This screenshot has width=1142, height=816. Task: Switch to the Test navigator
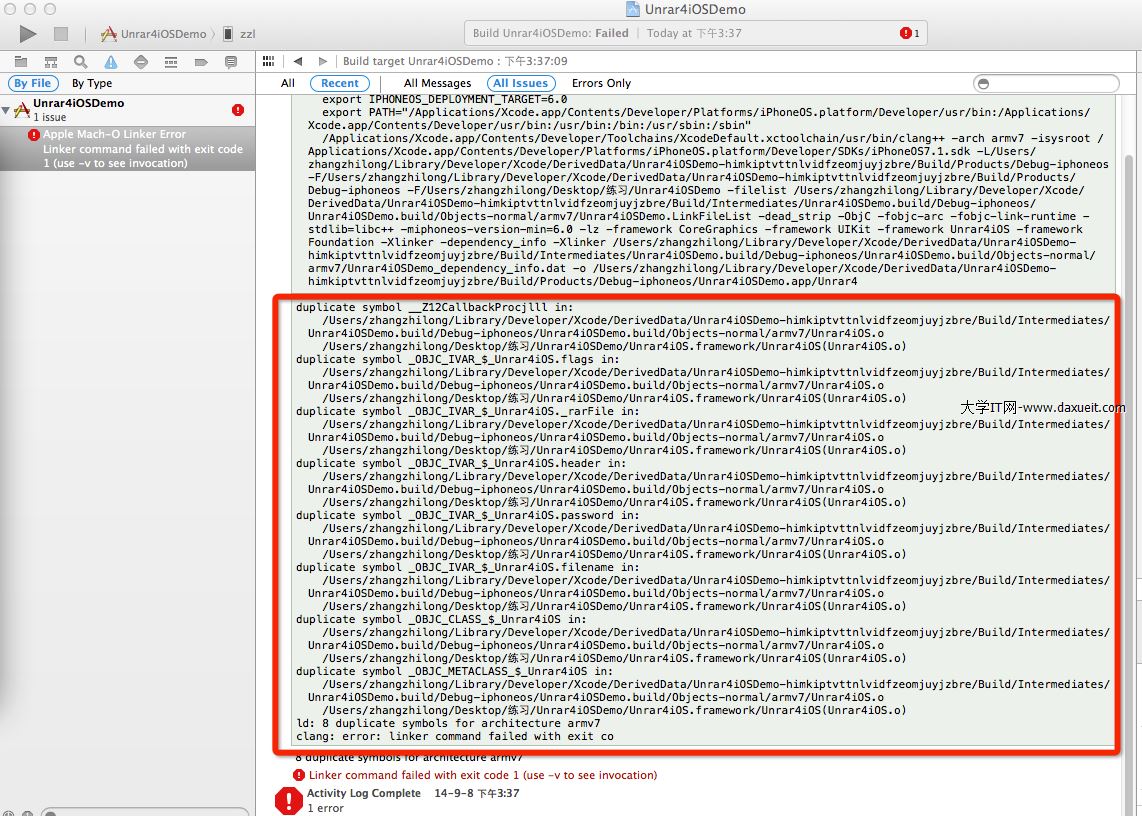click(x=141, y=62)
